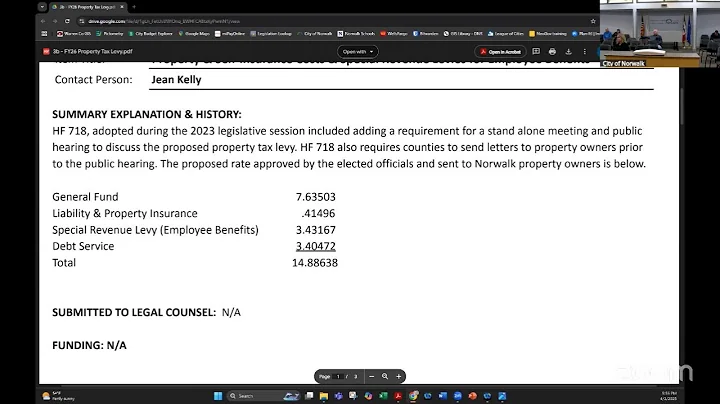
Task: Click the browser forward arrow
Action: 55,21
